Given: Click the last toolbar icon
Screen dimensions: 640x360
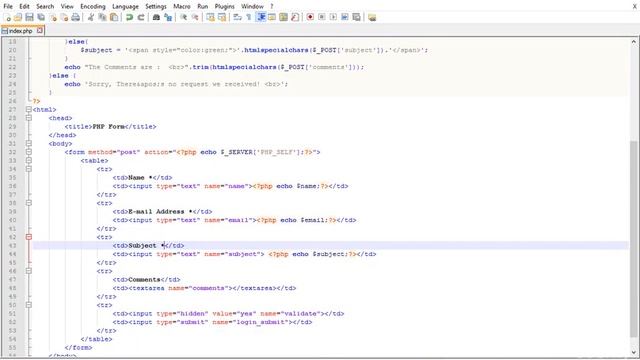Looking at the screenshot, I should point(372,17).
